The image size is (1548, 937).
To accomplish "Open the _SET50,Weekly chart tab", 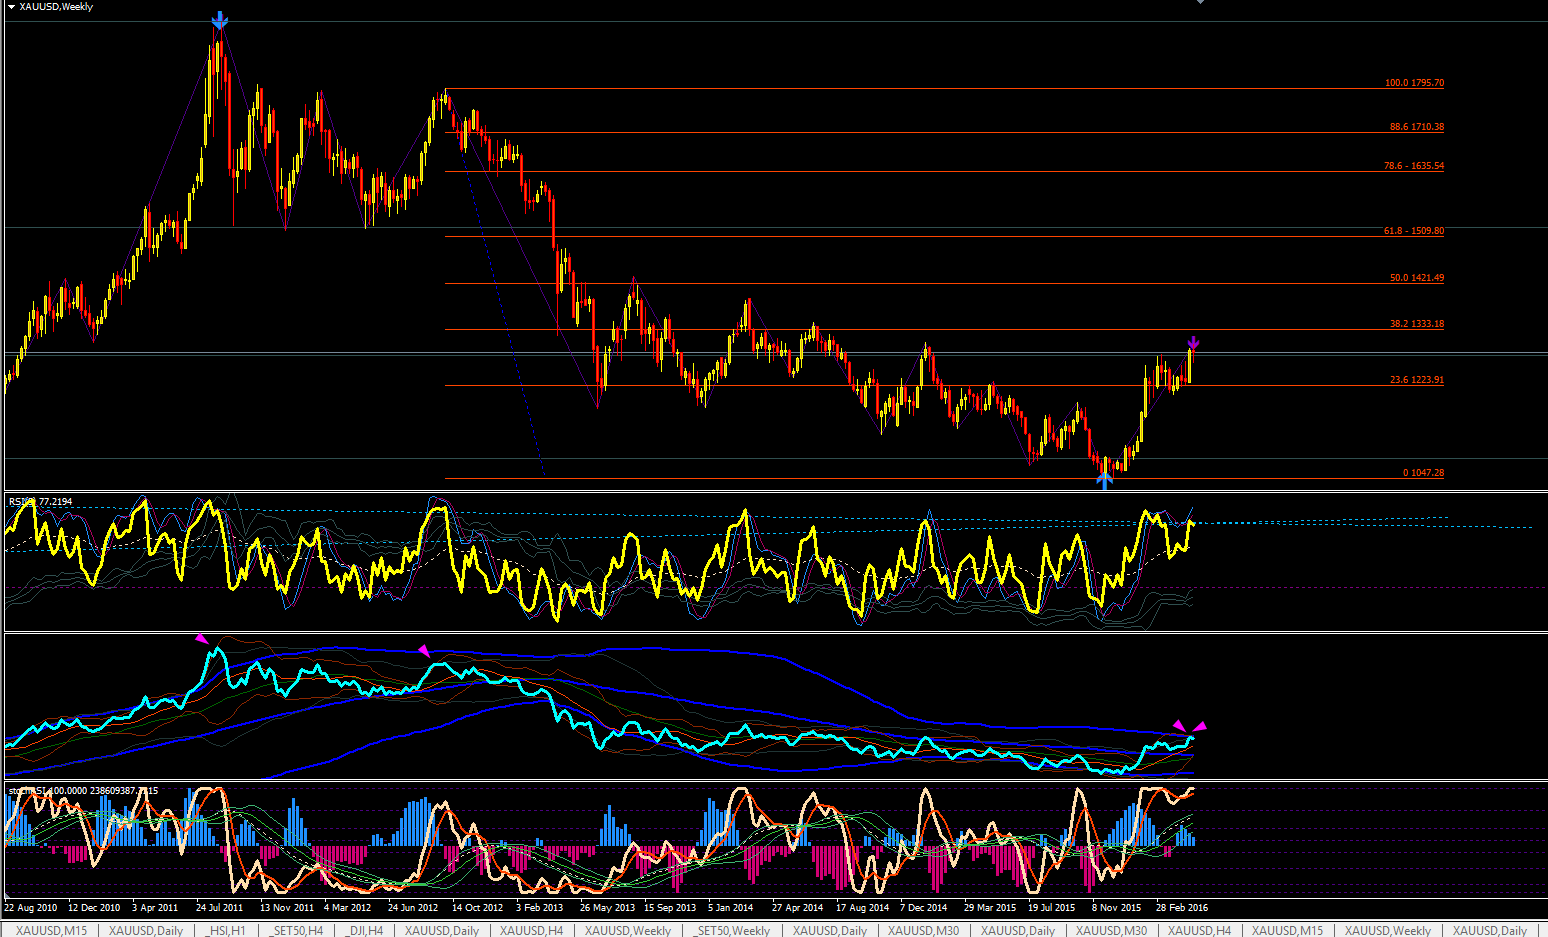I will [732, 930].
